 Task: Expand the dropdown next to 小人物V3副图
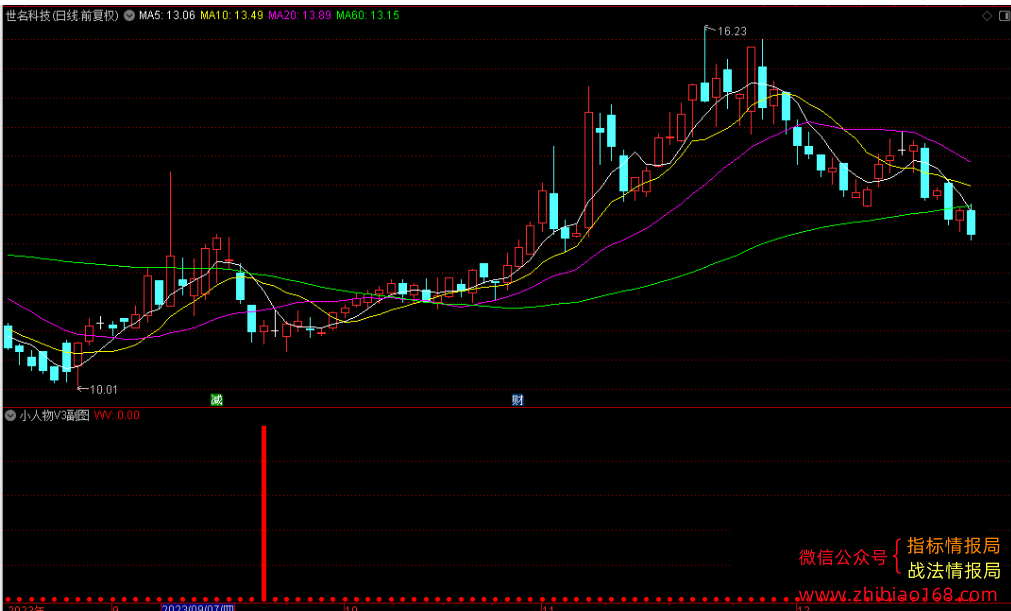[10, 416]
